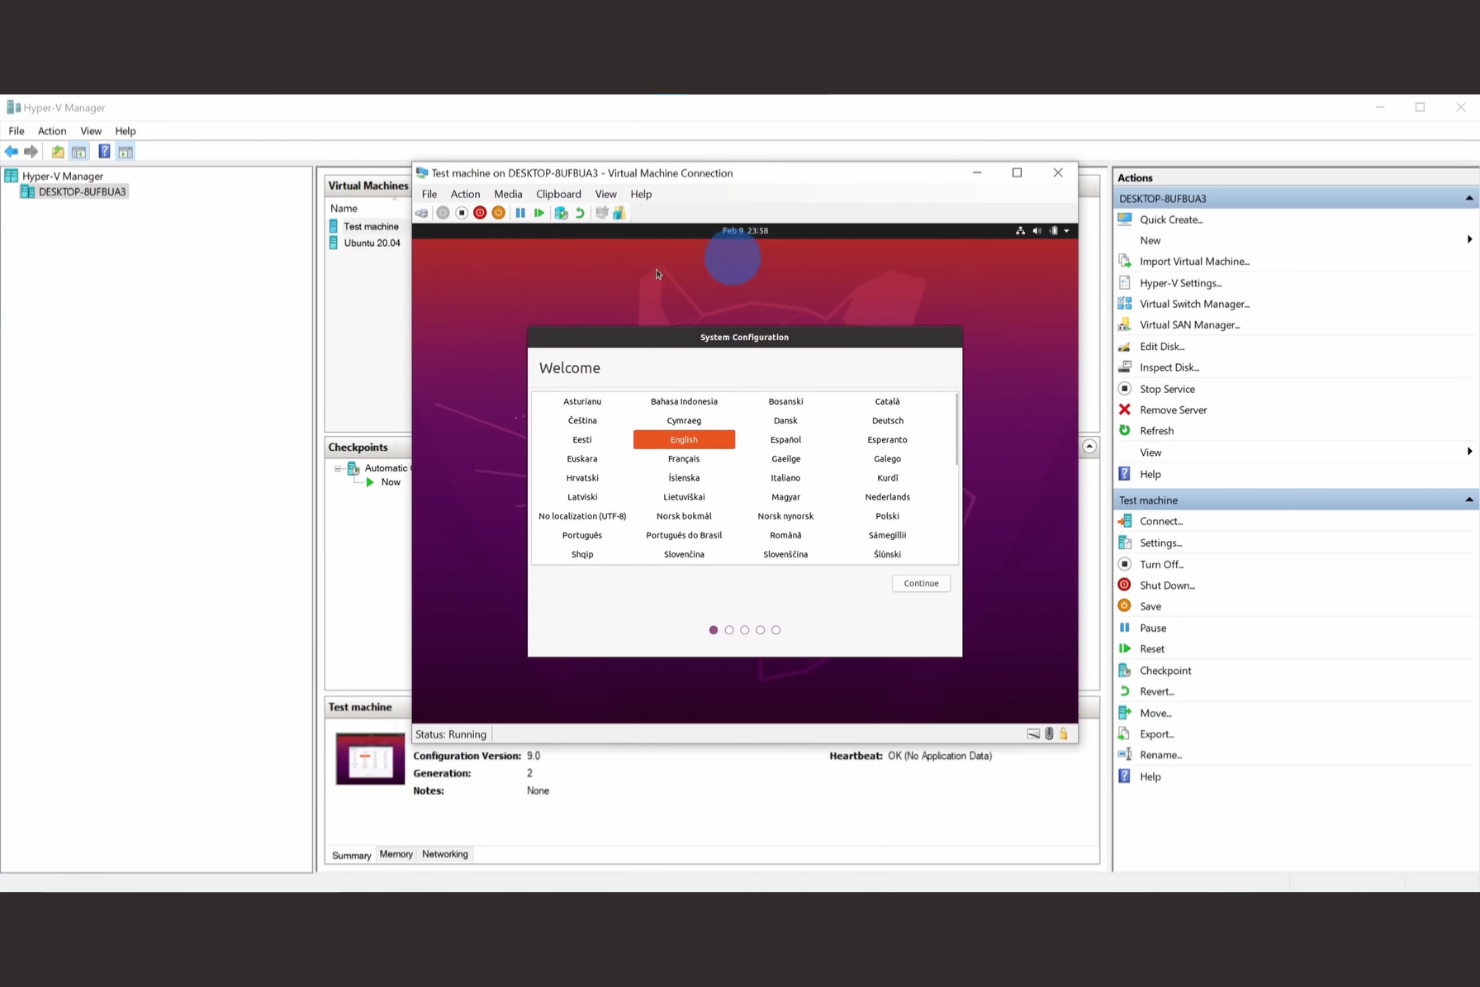The height and width of the screenshot is (987, 1480).
Task: Select Ubuntu 20.04 in Virtual Machines list
Action: coord(372,243)
